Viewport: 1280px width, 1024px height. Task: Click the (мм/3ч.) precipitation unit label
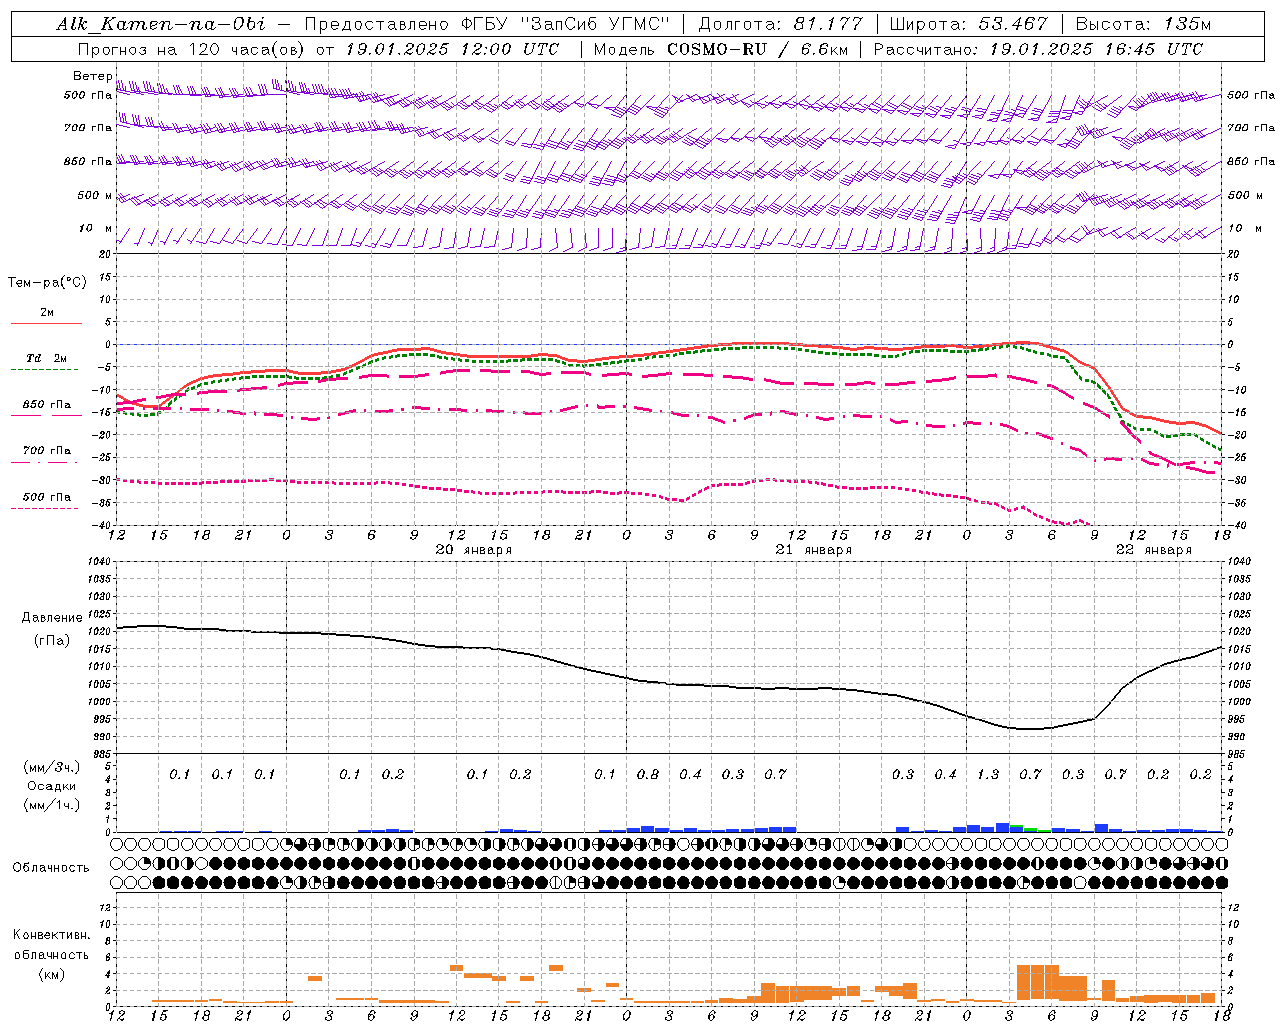(51, 767)
